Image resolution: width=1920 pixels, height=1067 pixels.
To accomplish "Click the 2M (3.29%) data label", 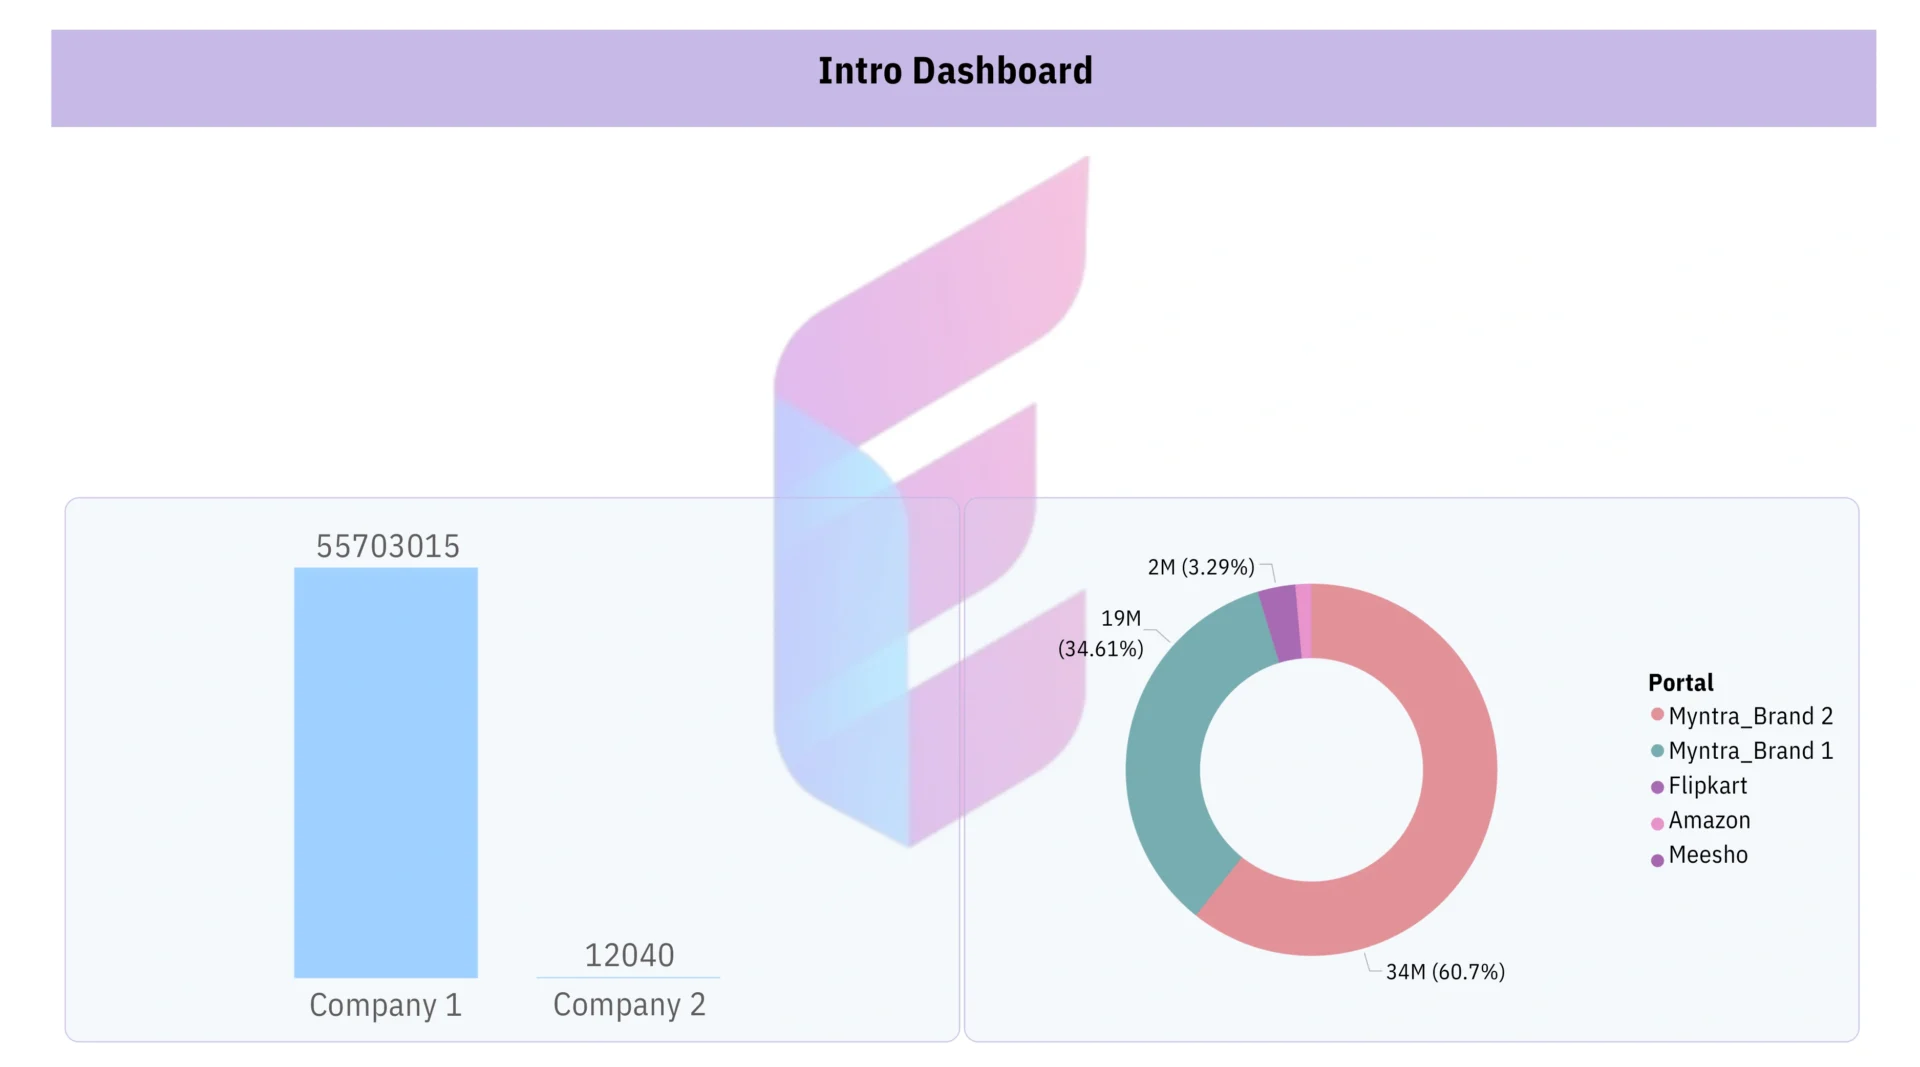I will tap(1200, 567).
